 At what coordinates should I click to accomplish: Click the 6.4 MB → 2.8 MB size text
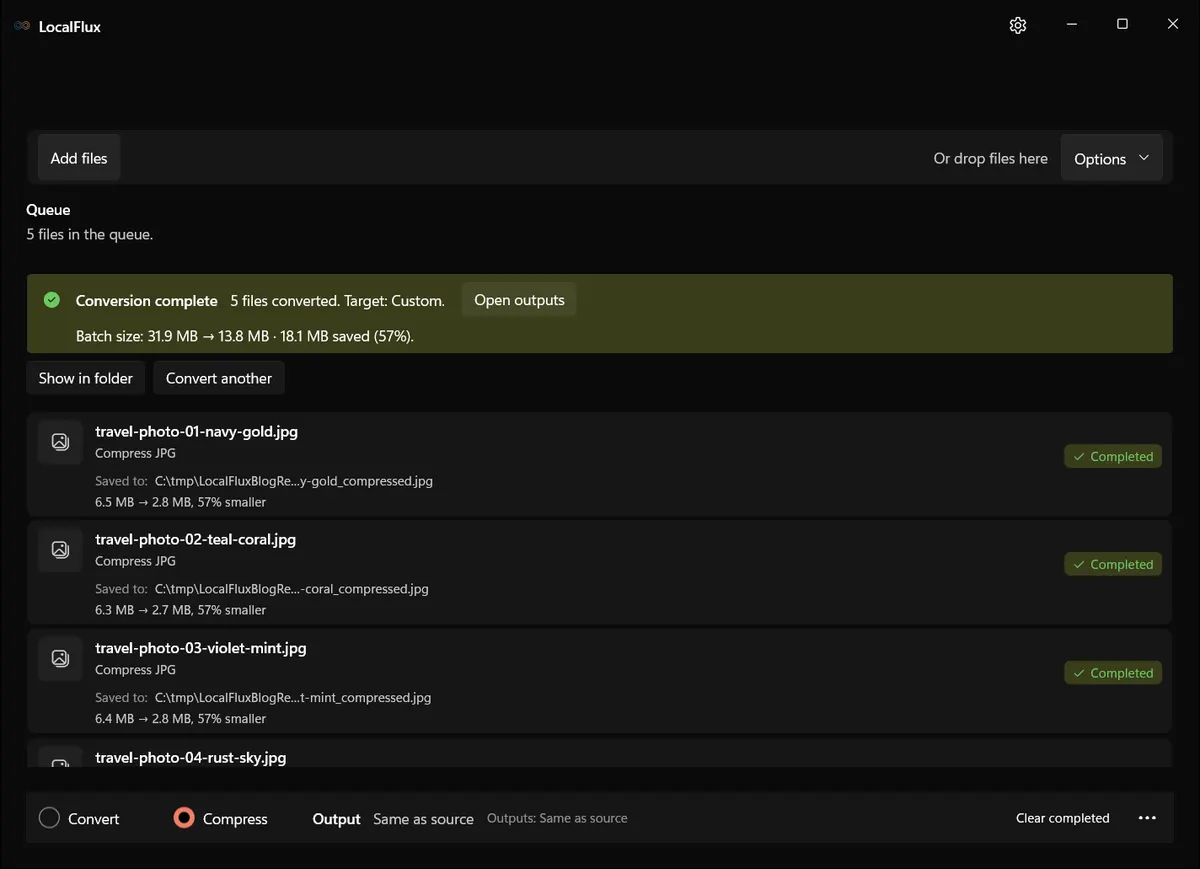[x=181, y=719]
